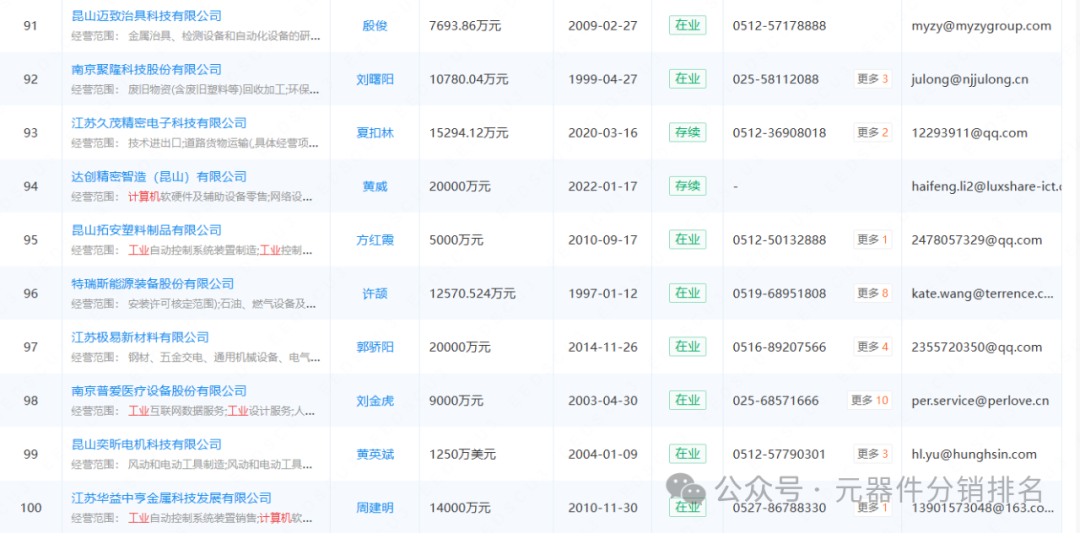Open legal representative 郭骄阳
This screenshot has width=1080, height=533.
(x=375, y=348)
